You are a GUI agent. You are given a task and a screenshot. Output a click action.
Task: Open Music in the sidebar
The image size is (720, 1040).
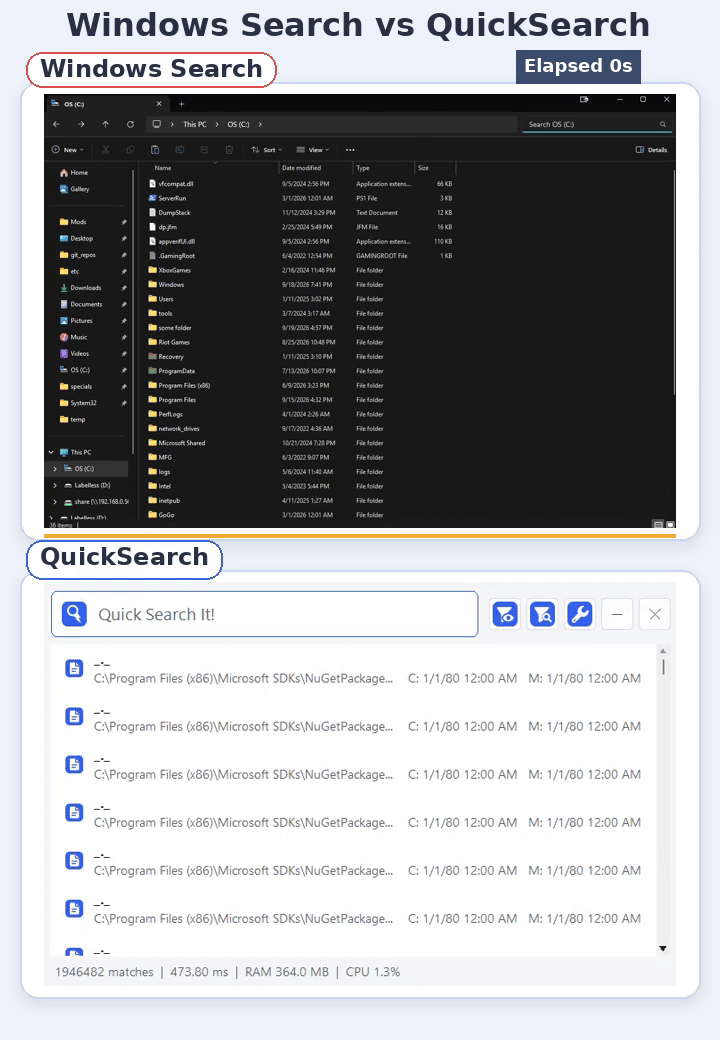74,337
